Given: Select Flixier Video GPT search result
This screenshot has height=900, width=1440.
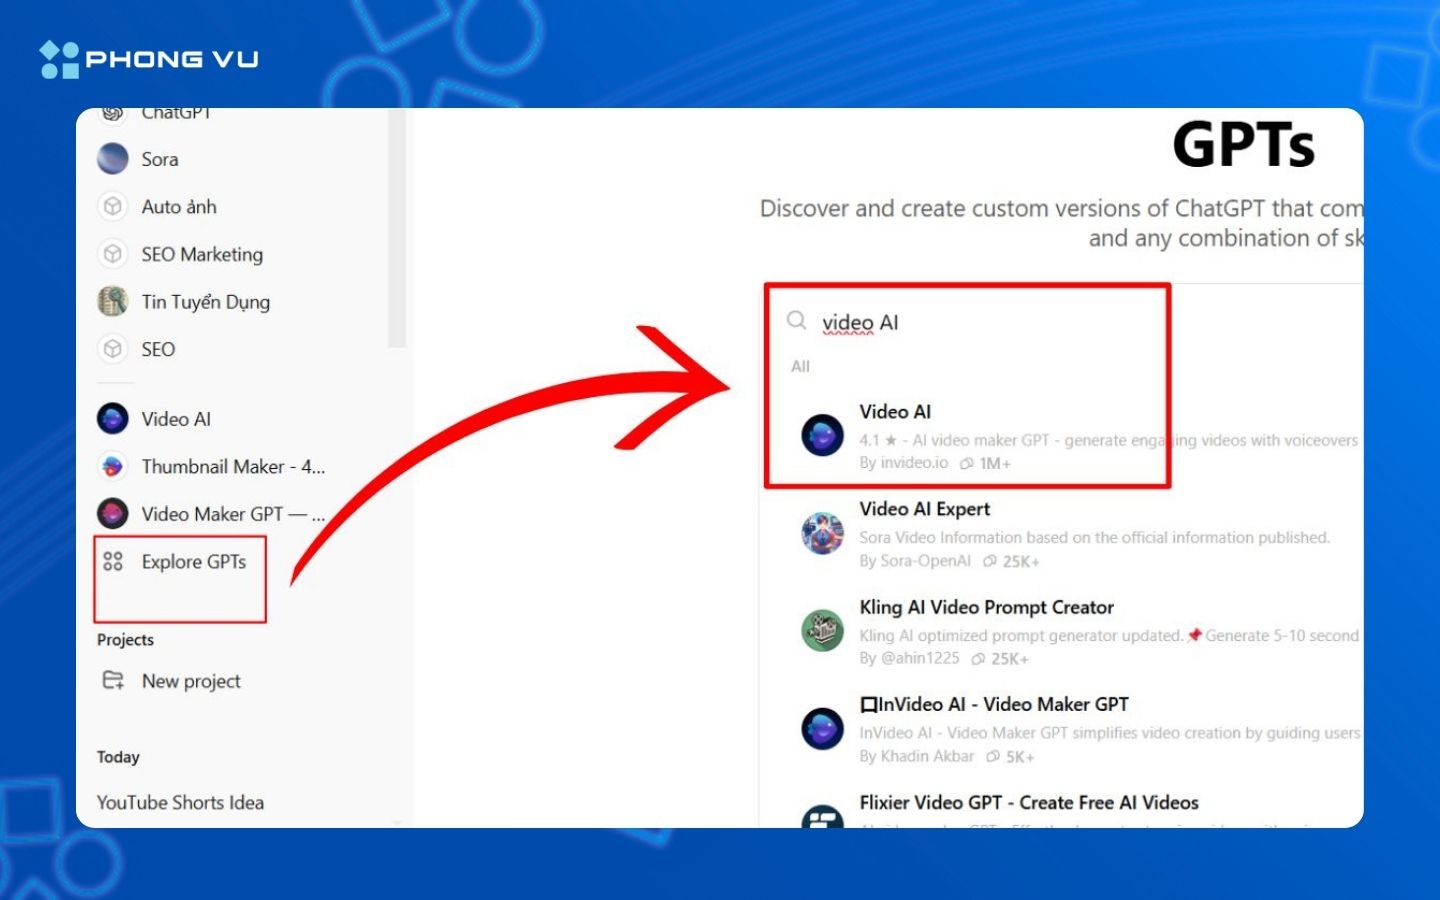Looking at the screenshot, I should (1028, 803).
